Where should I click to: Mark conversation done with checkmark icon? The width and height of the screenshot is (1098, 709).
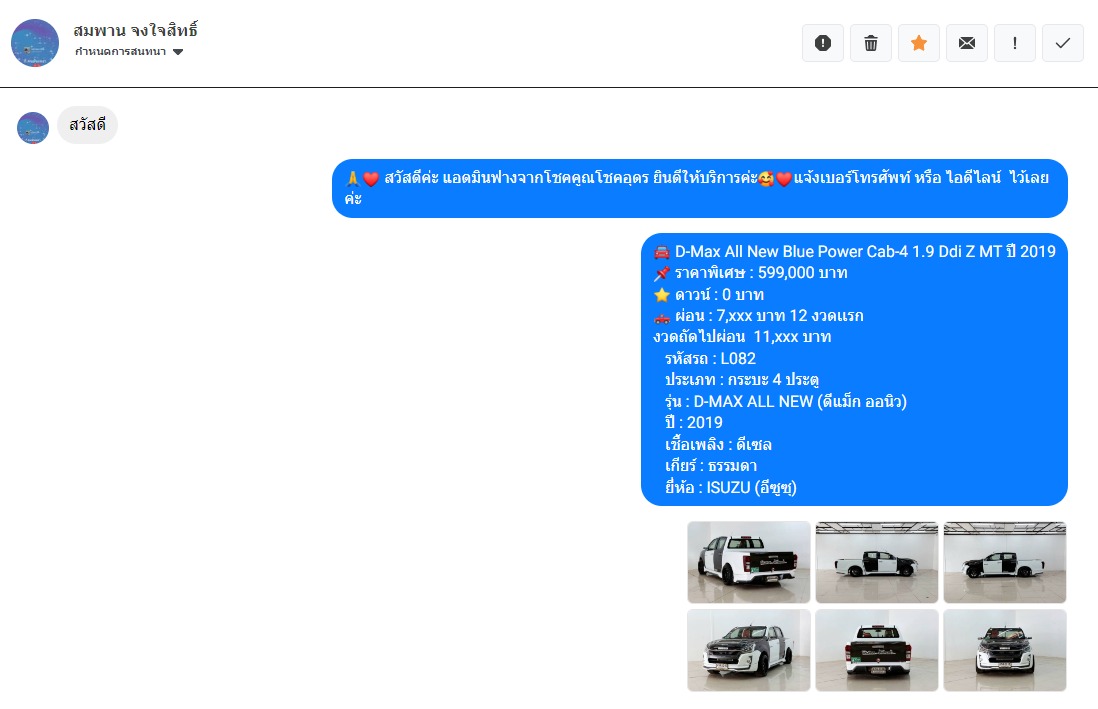1063,43
